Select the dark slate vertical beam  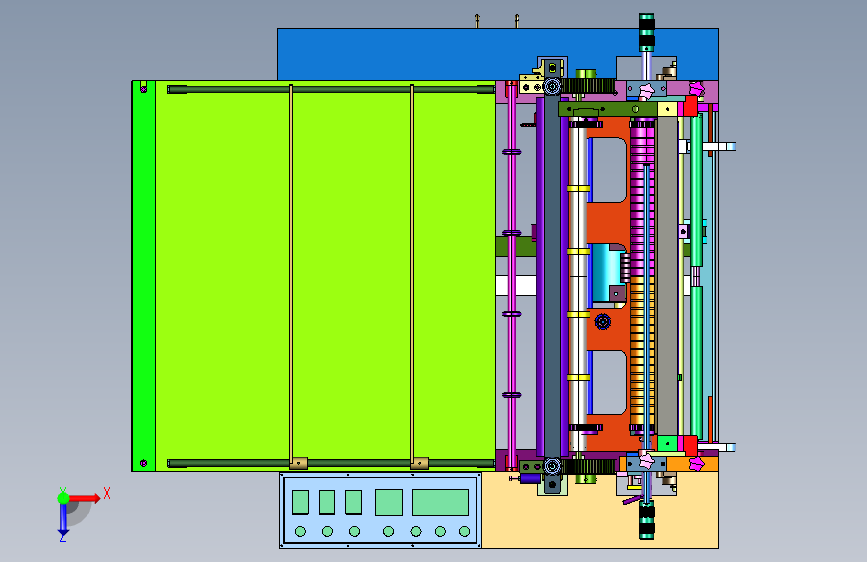(552, 277)
